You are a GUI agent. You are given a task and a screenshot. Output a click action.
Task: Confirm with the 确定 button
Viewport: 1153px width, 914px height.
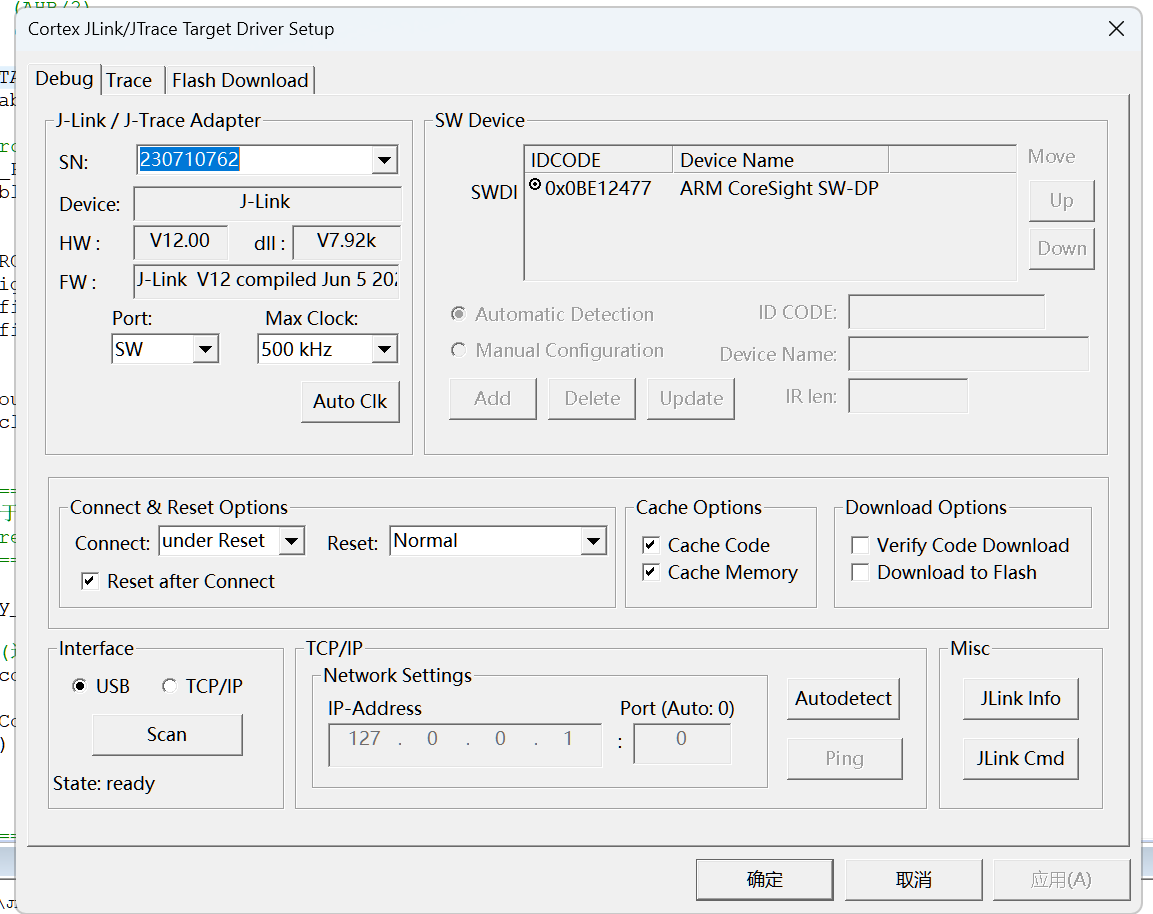pyautogui.click(x=765, y=879)
